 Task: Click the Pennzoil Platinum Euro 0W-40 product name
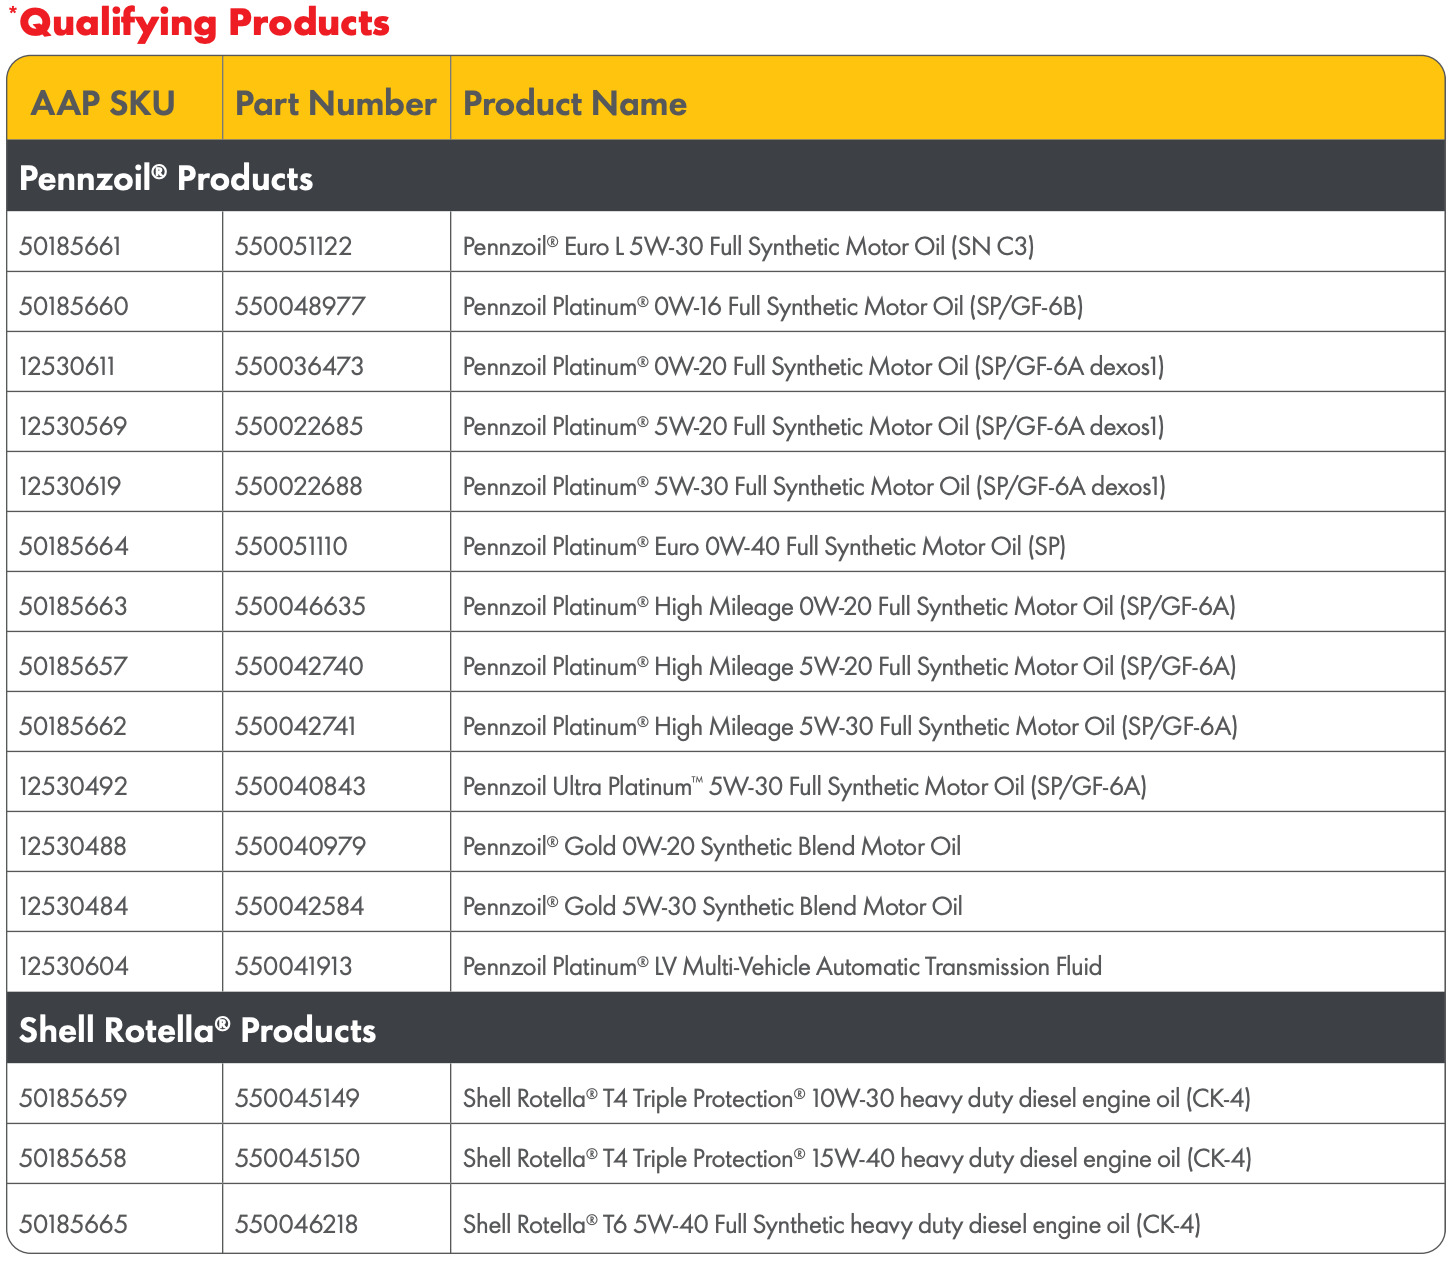[x=765, y=546]
